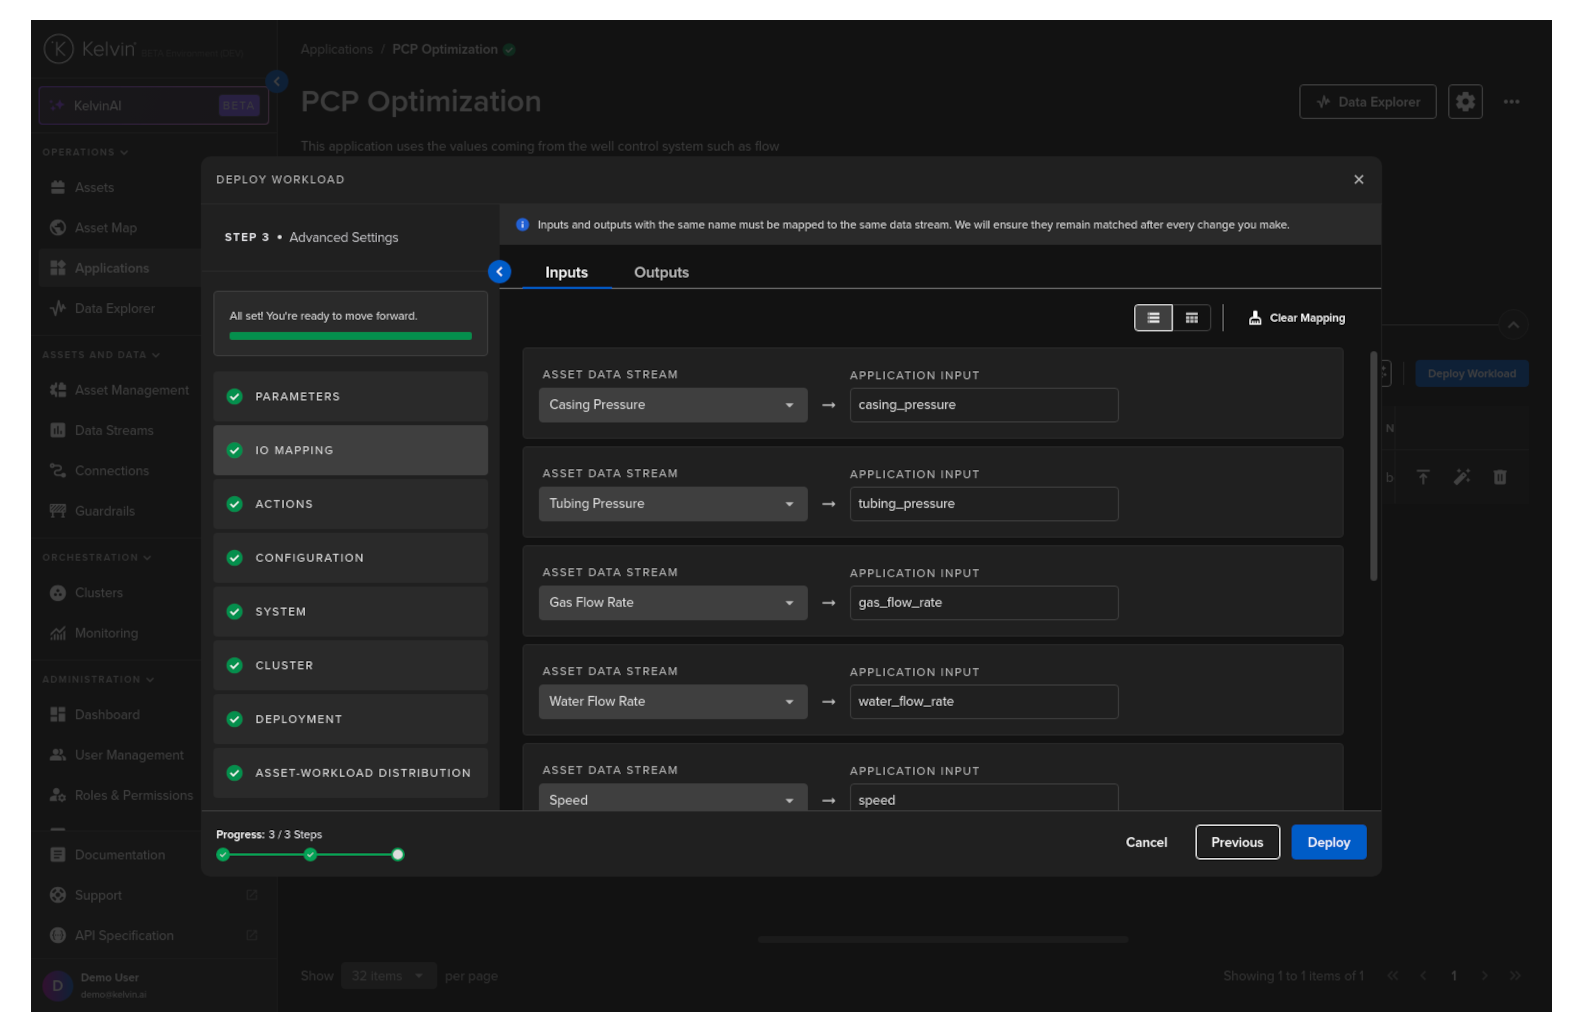The image size is (1584, 1033).
Task: Open the Casing Pressure data stream dropdown
Action: point(672,405)
